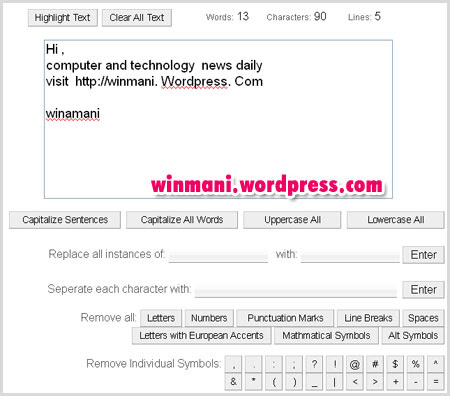Click the period symbol removal button
This screenshot has height=396, width=450.
pos(254,364)
